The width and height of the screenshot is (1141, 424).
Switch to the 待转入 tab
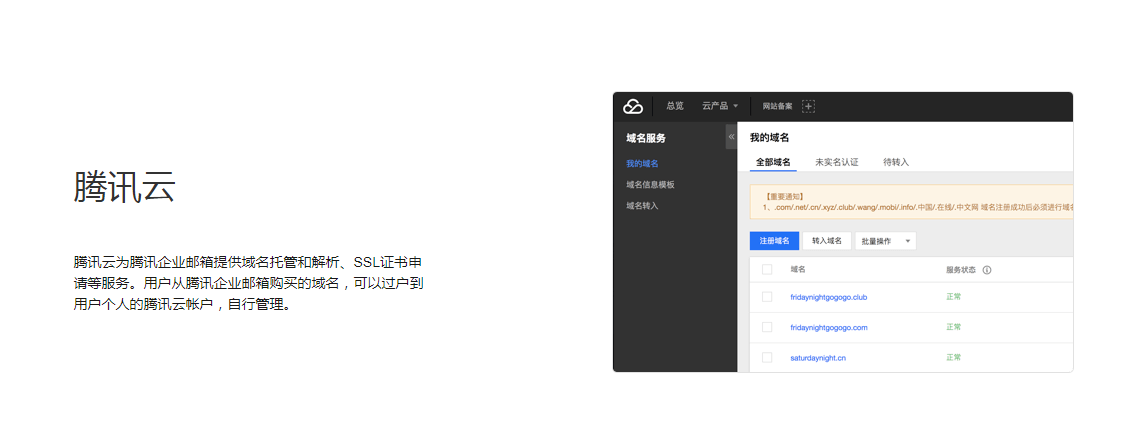coord(896,162)
